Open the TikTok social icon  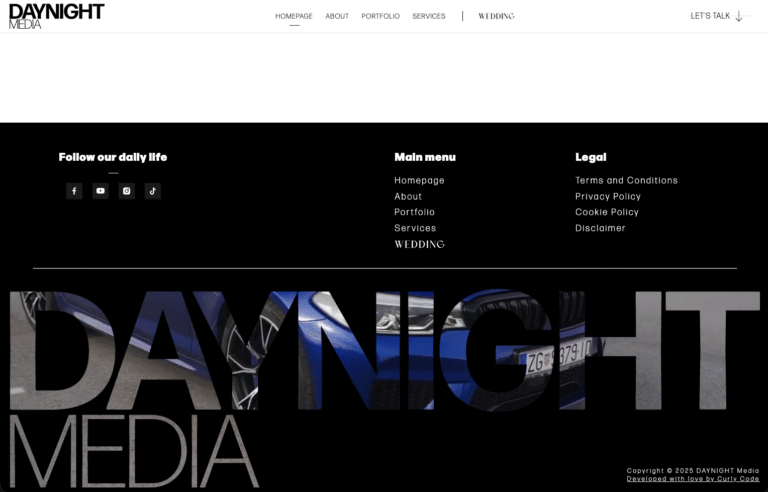[152, 191]
